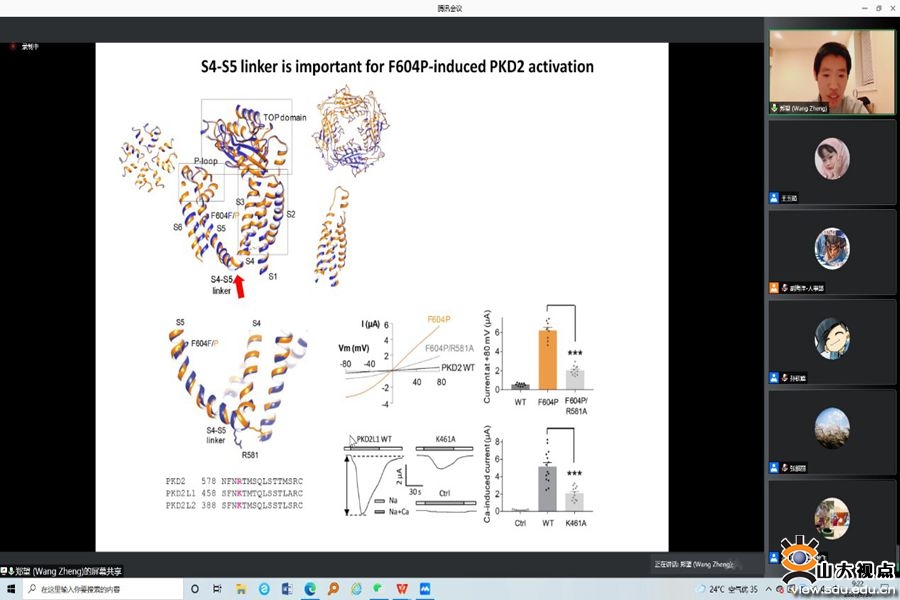Viewport: 900px width, 600px height.
Task: Open the WPS Office taskbar icon
Action: tap(402, 589)
